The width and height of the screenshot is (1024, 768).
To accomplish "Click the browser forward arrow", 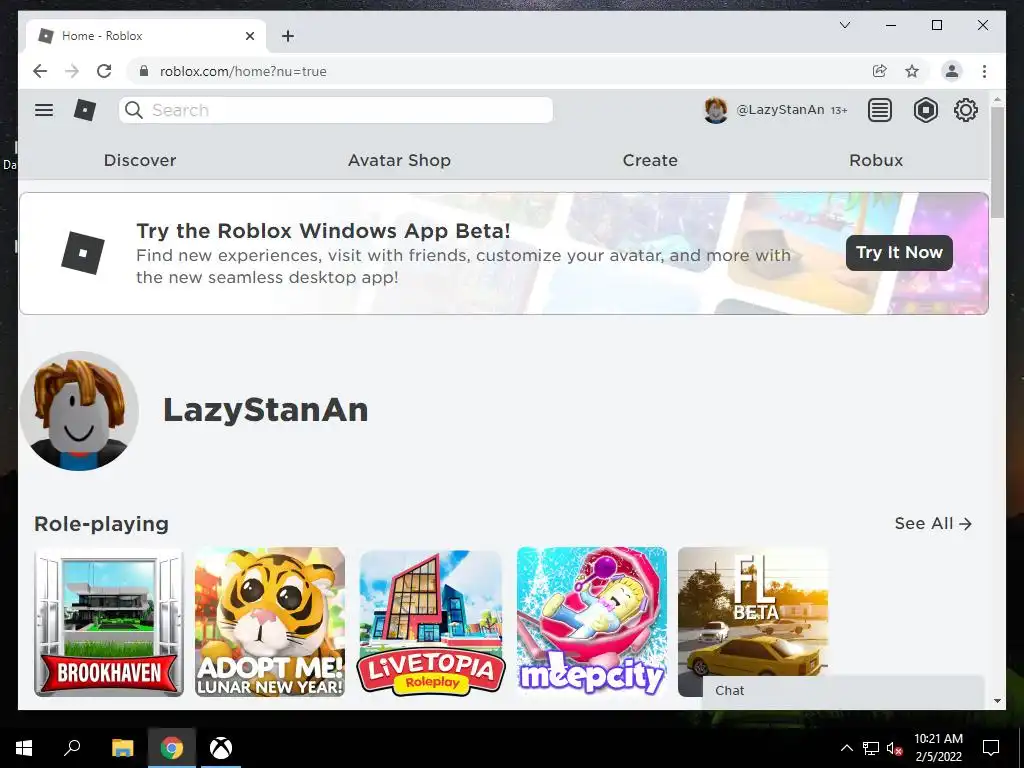I will 72,71.
